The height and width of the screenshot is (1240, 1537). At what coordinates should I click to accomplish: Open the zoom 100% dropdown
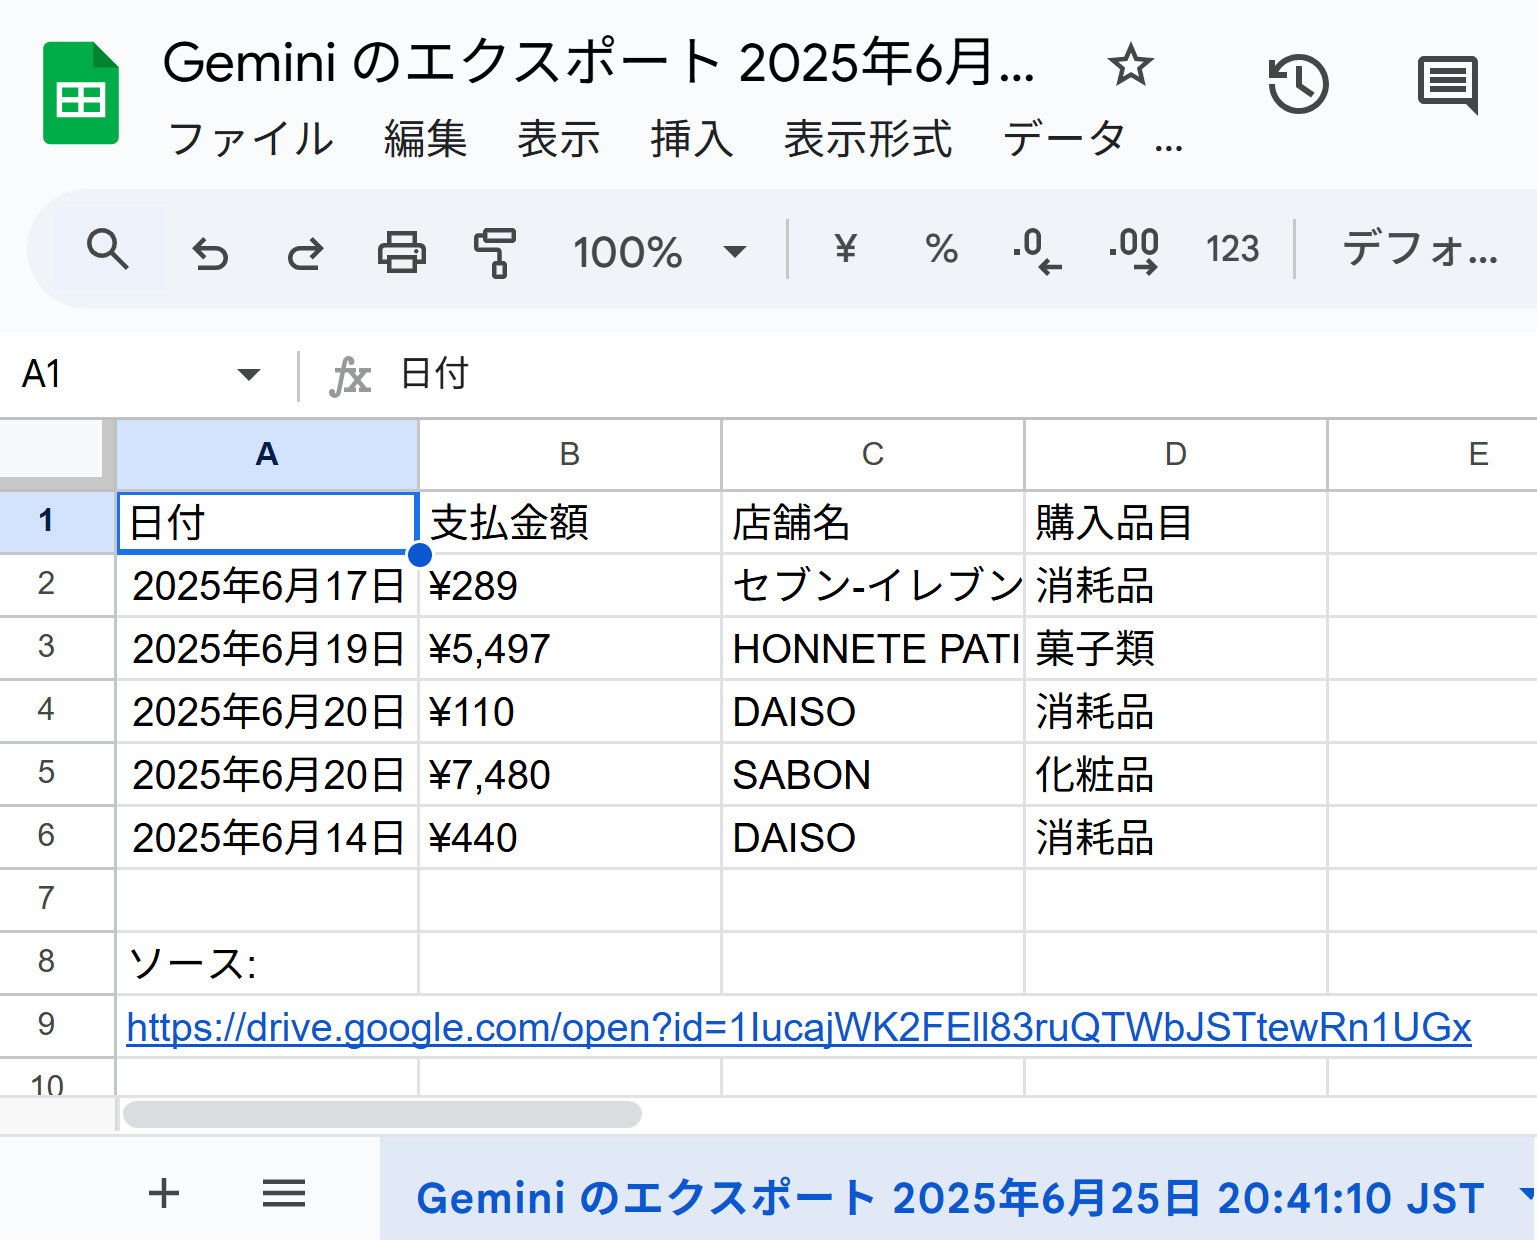coord(659,251)
